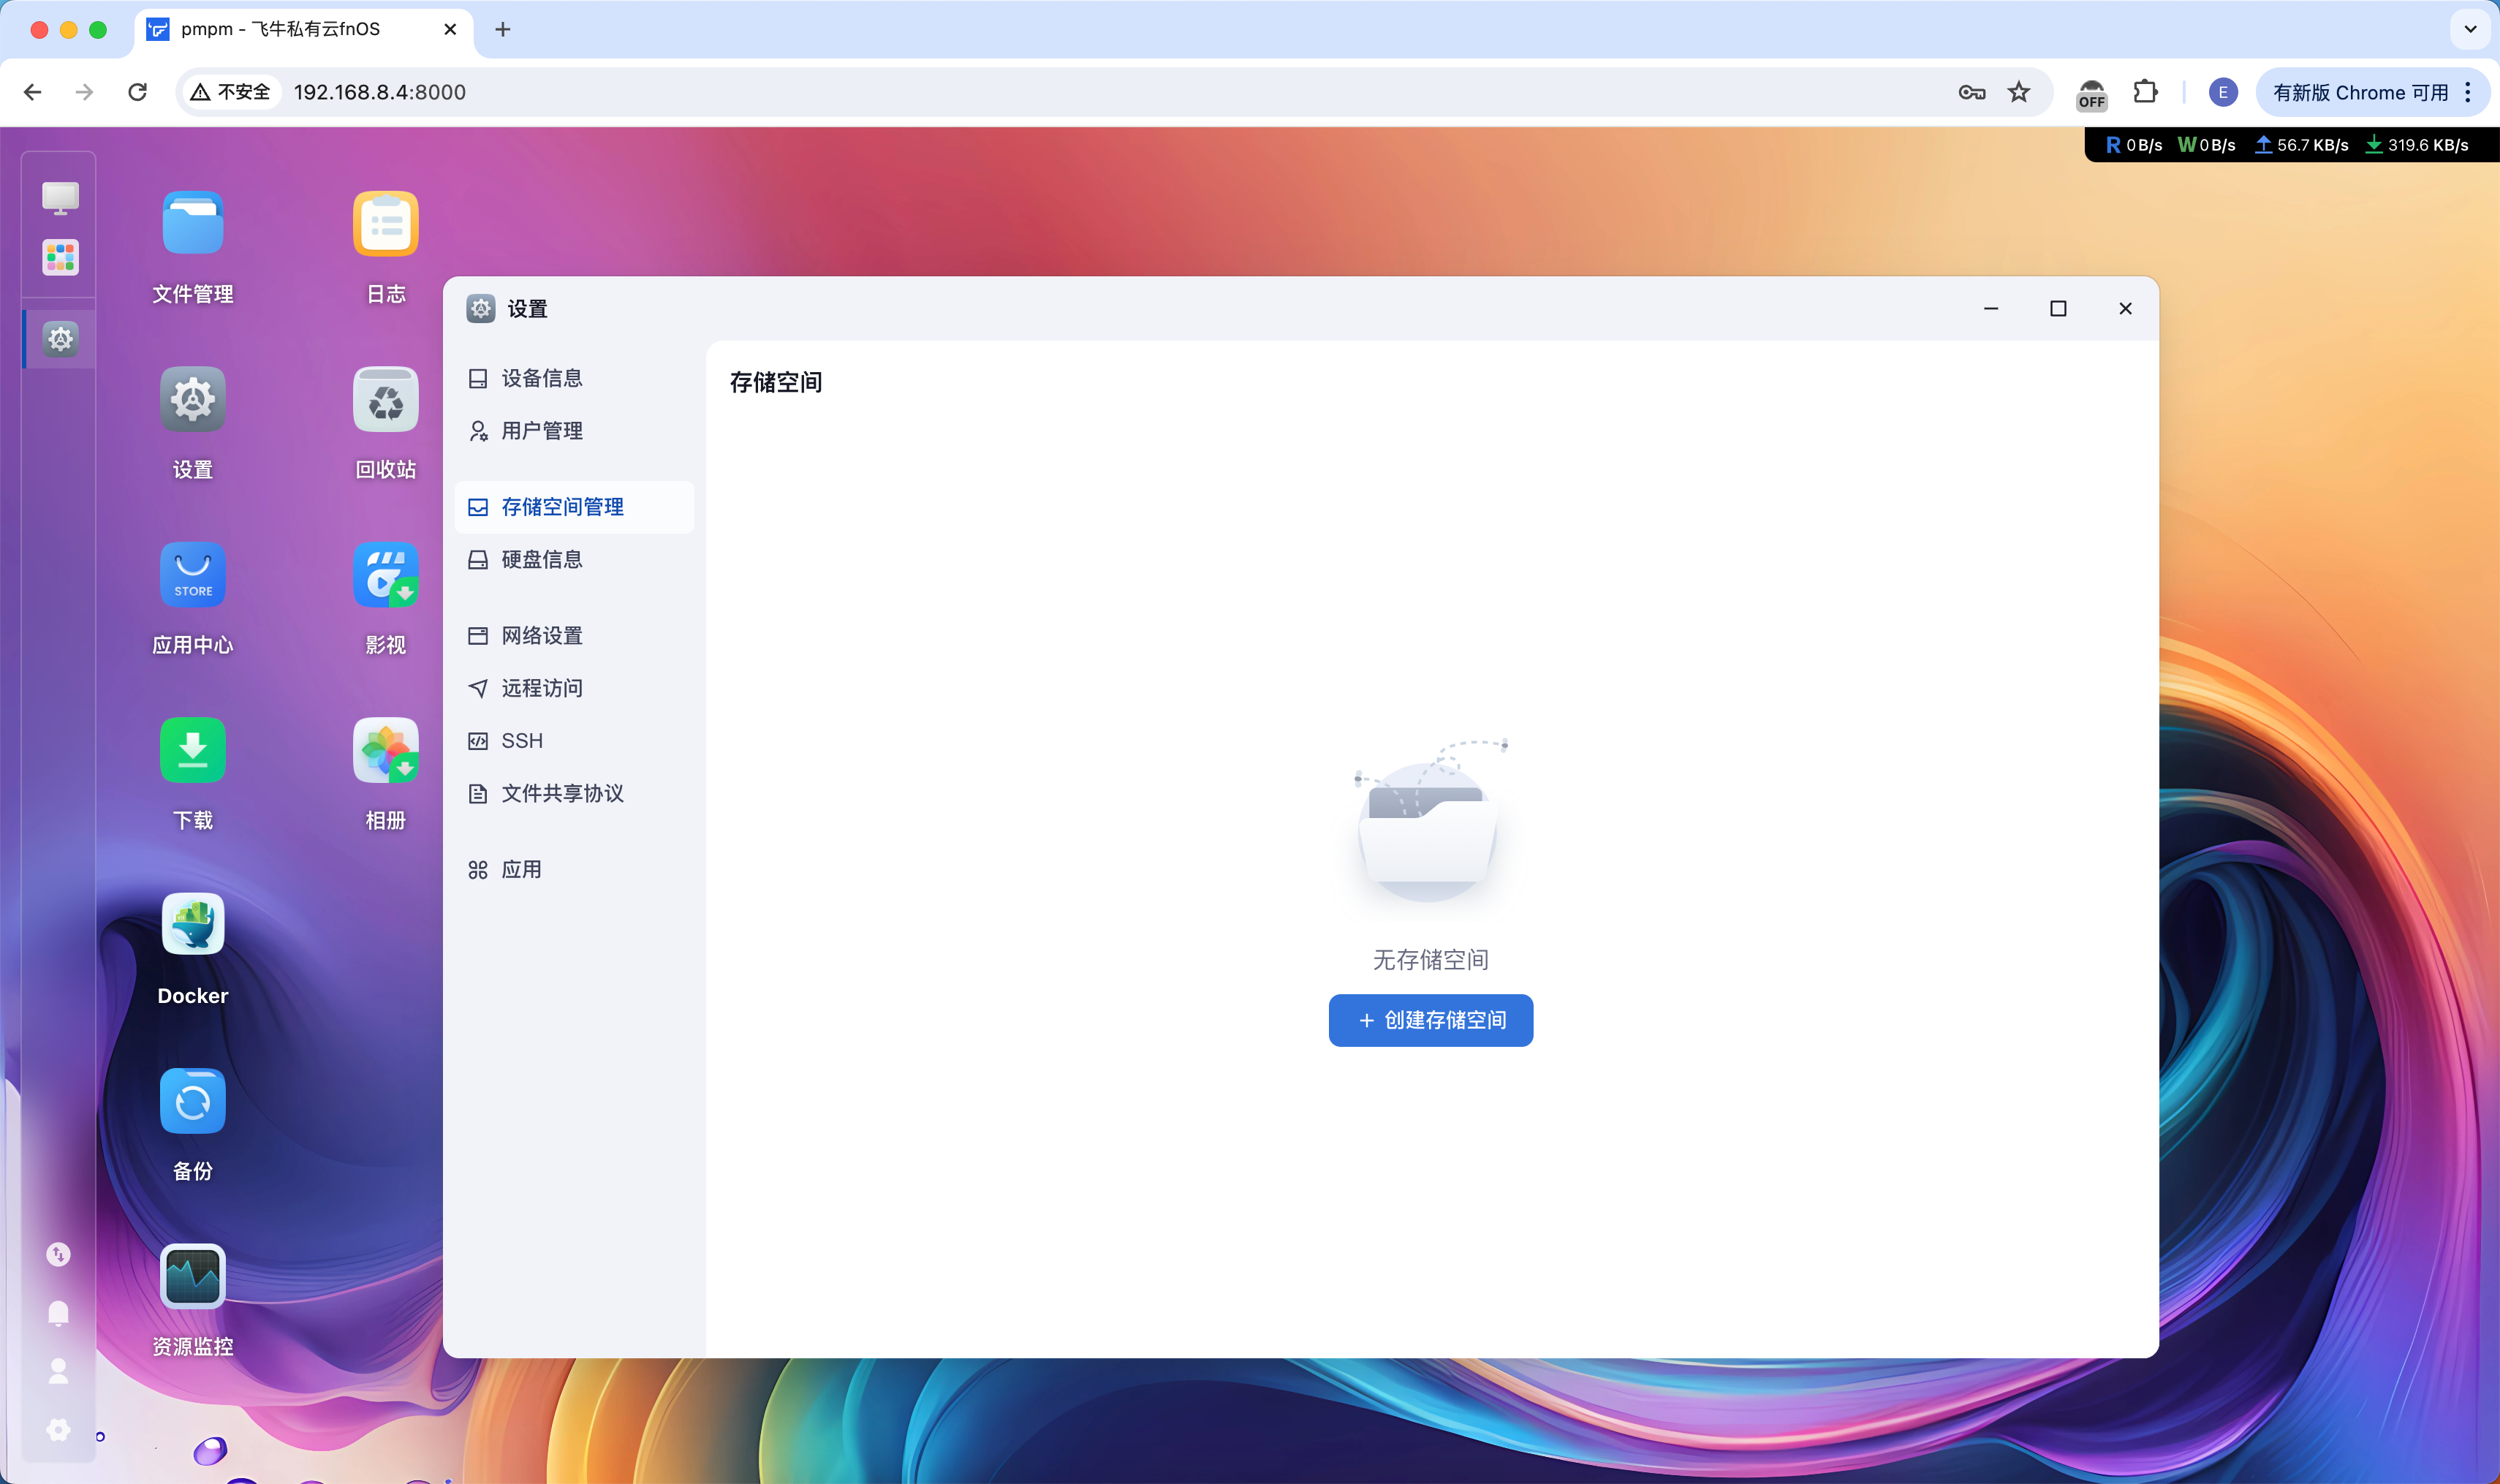Screen dimensions: 2500x1484
Task: Open the notifications bell in sidebar
Action: (x=58, y=1313)
